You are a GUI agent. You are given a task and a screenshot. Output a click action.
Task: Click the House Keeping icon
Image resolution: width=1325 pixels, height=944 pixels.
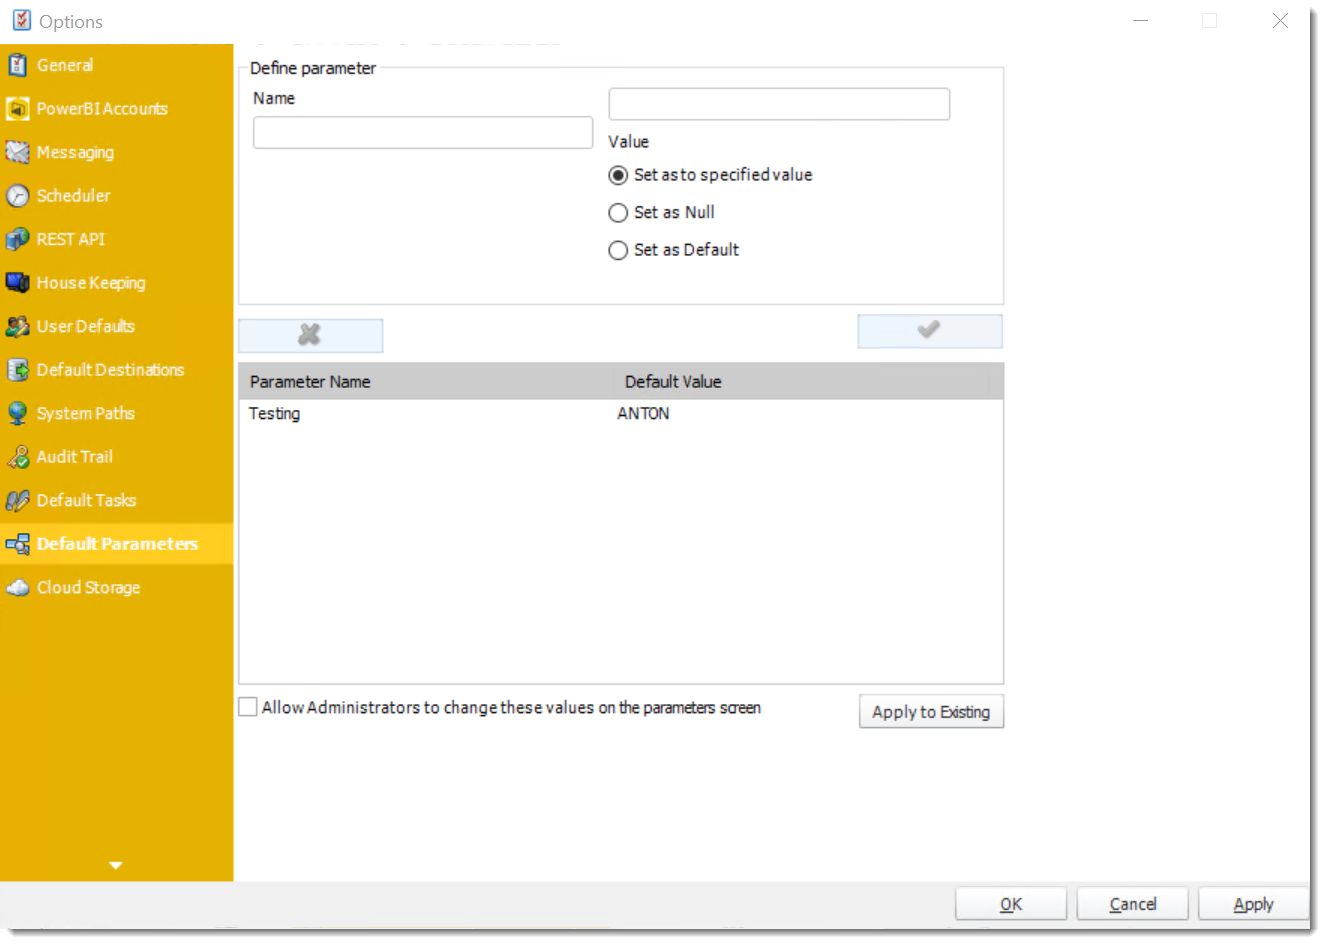(x=17, y=283)
